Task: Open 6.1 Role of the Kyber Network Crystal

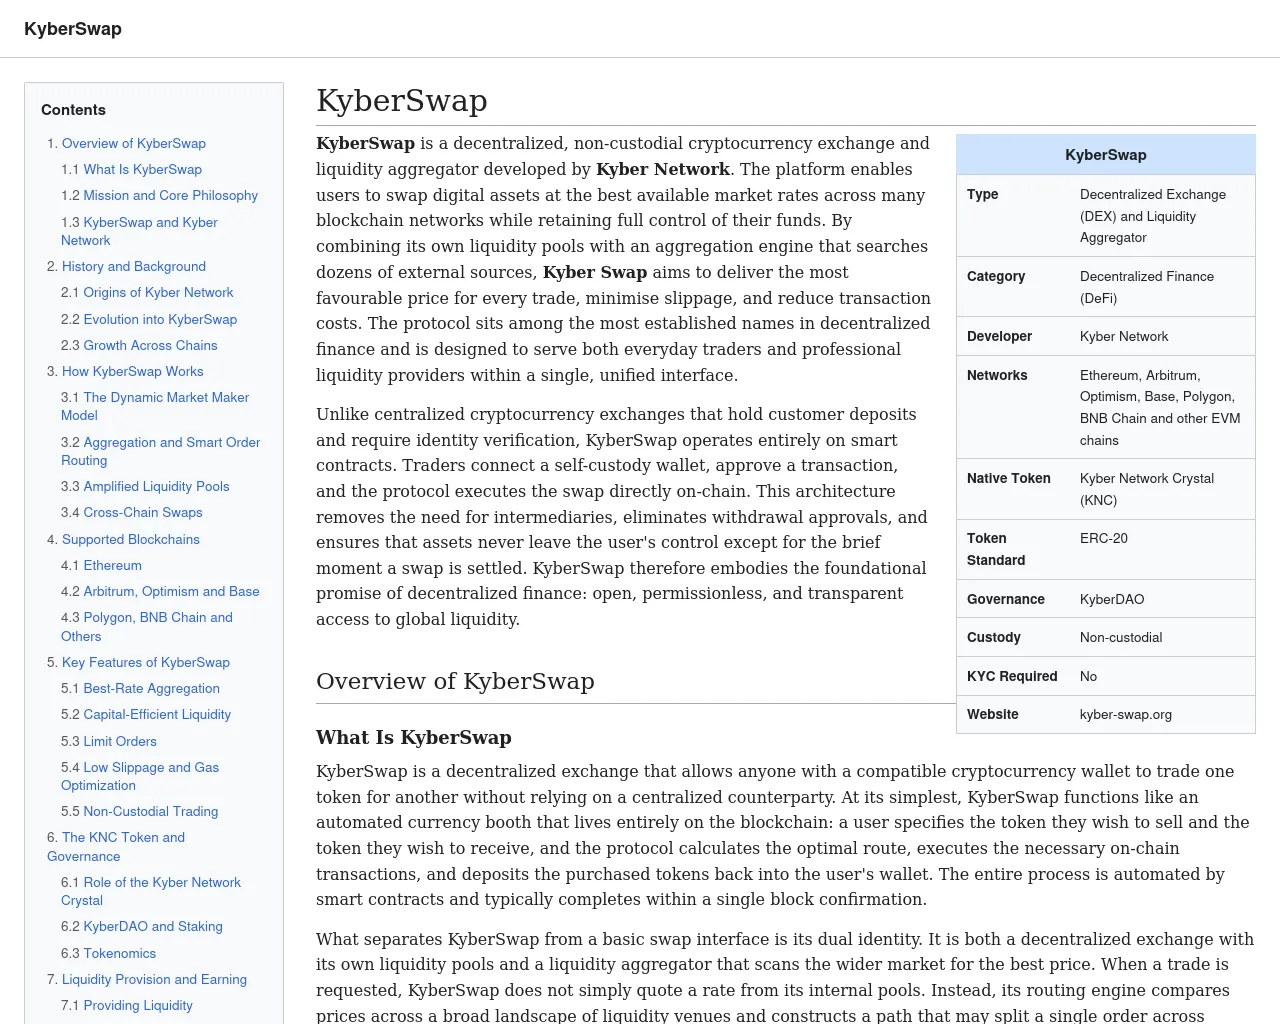Action: [151, 891]
